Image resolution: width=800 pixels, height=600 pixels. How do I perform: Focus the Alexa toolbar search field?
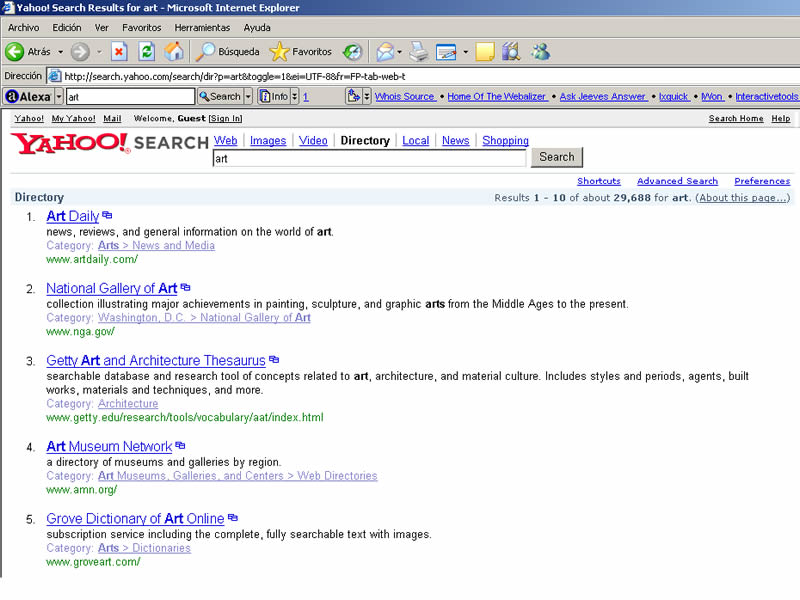(130, 97)
